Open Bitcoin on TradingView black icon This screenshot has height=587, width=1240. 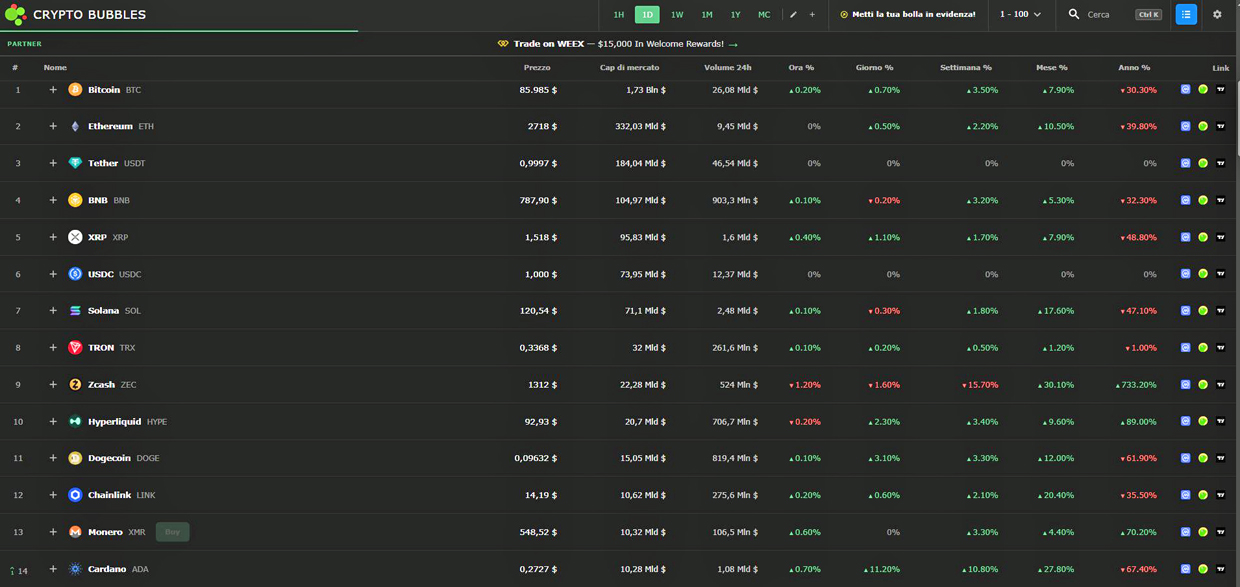(x=1220, y=89)
